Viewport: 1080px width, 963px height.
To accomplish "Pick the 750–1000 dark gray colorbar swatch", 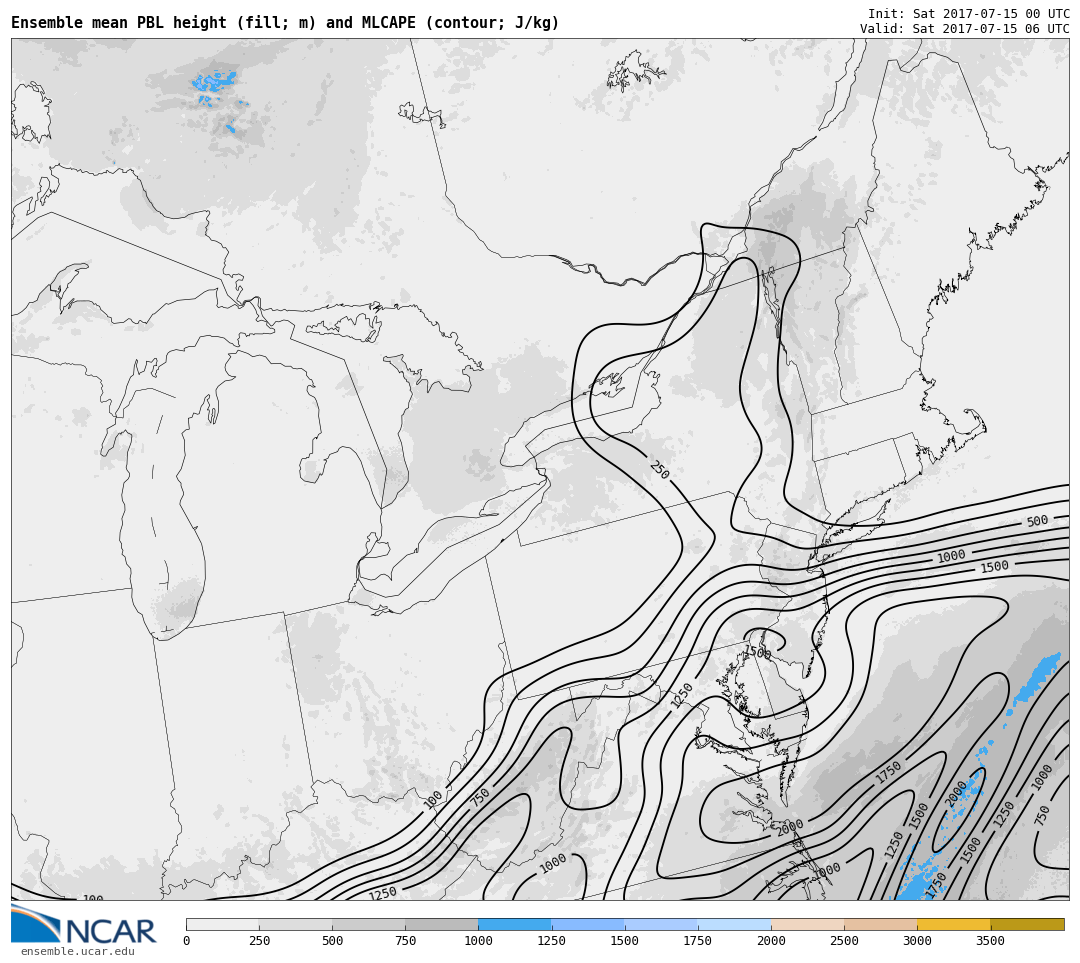I will point(442,924).
